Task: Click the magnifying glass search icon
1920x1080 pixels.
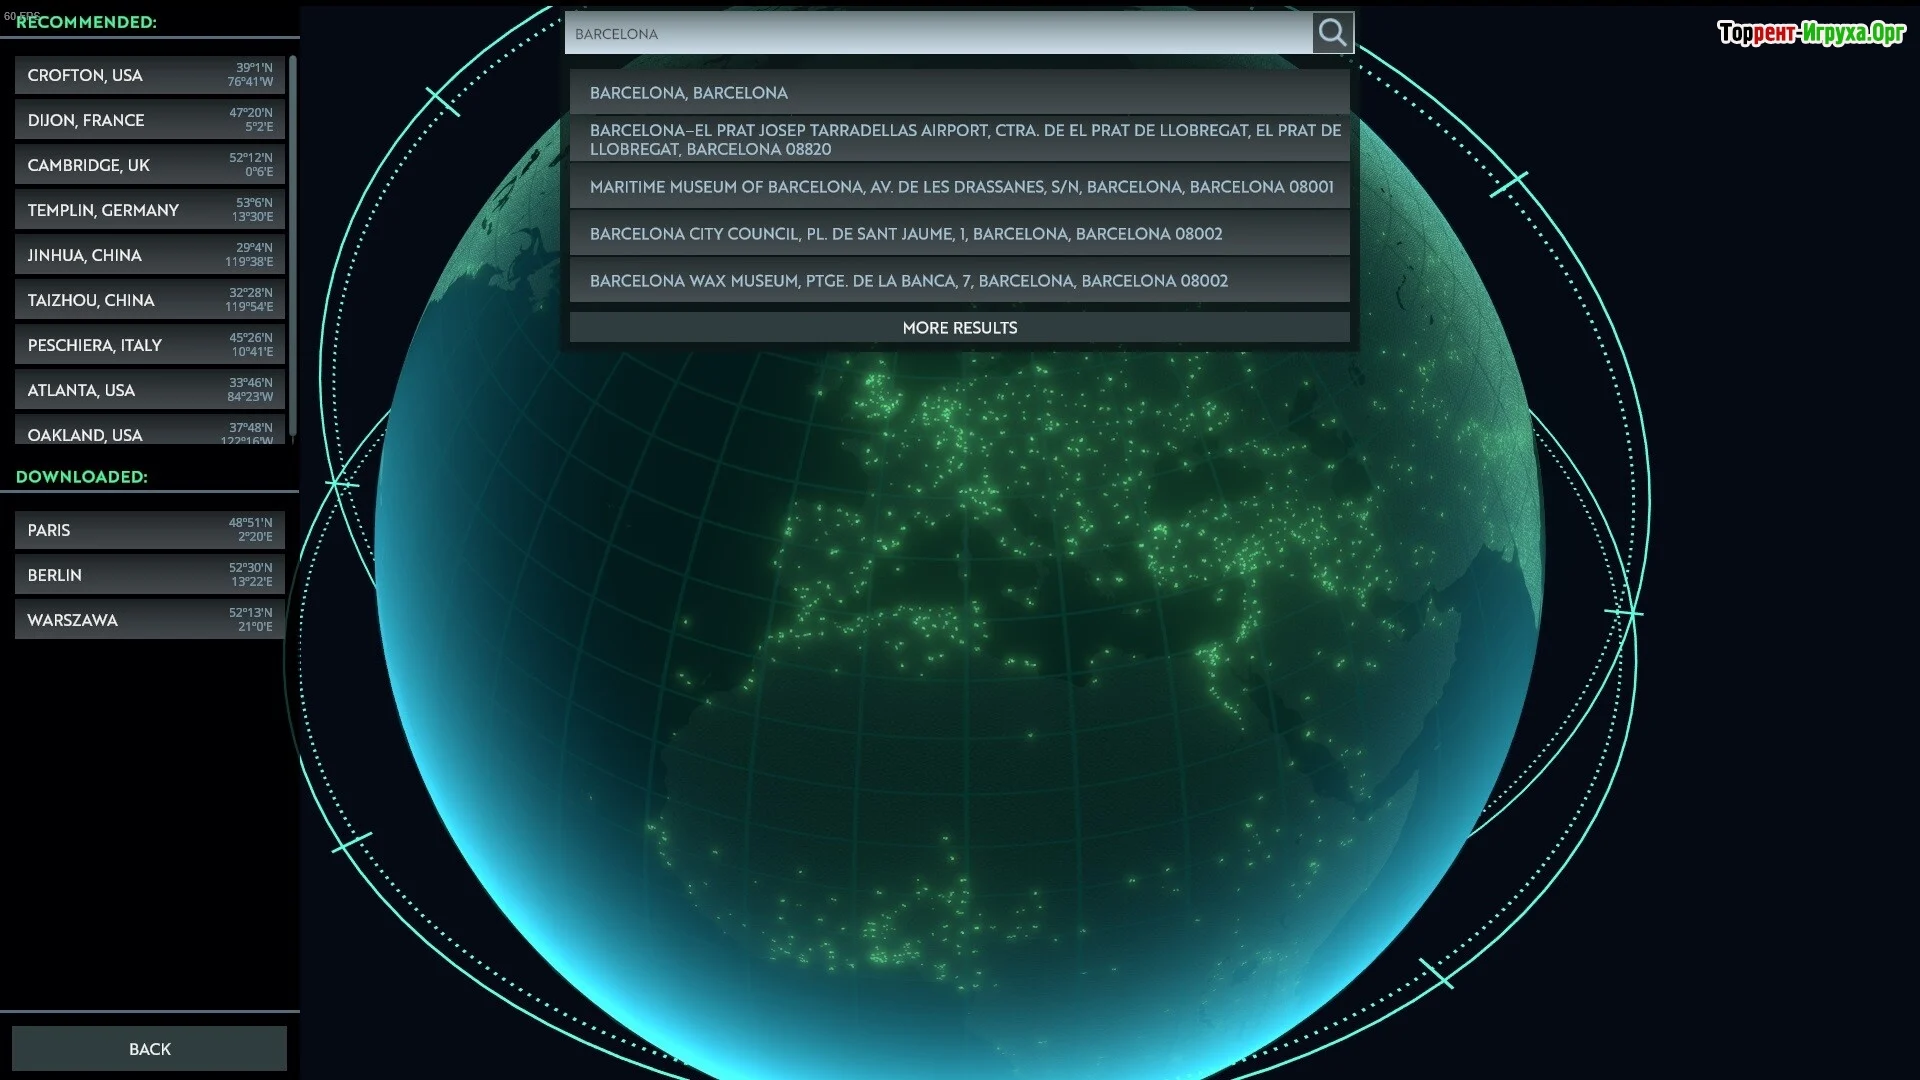Action: click(x=1332, y=33)
